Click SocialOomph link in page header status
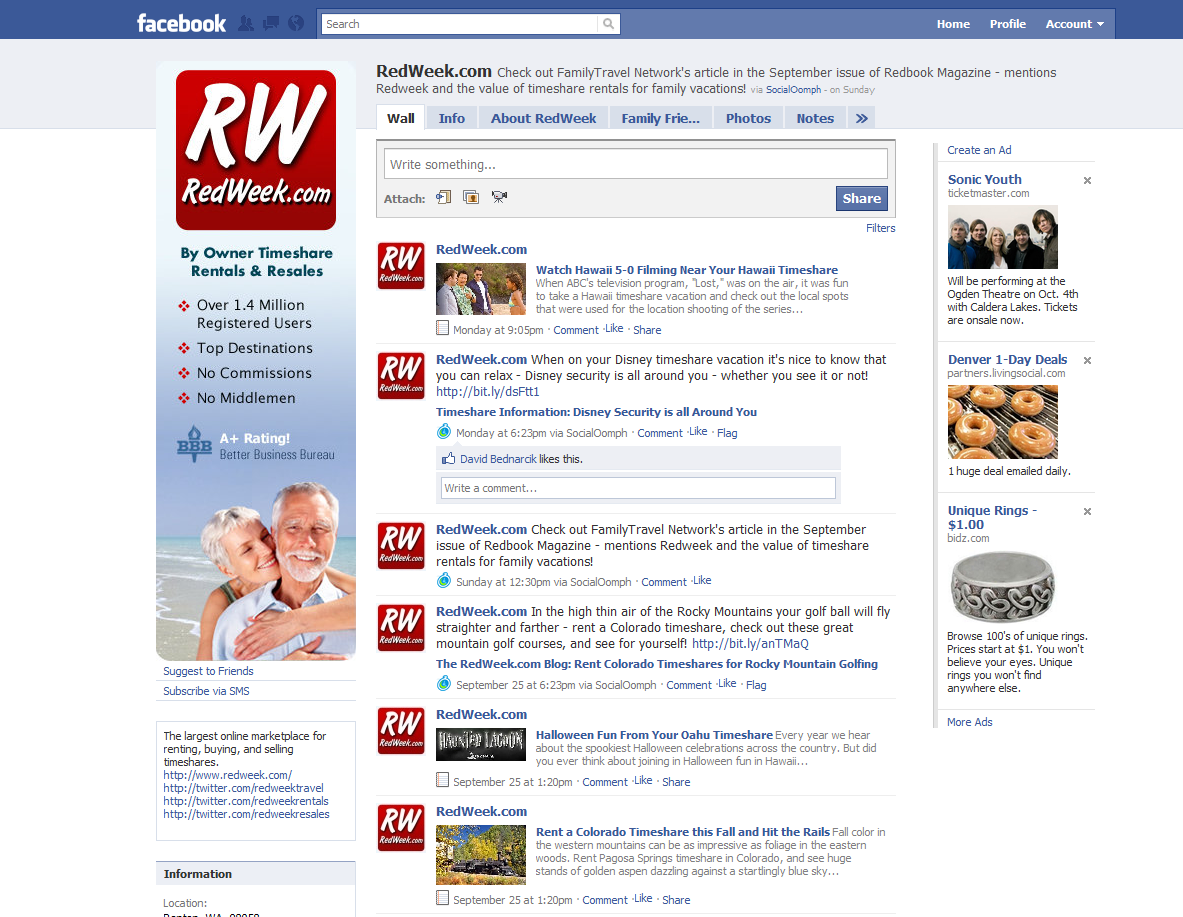The height and width of the screenshot is (917, 1183). click(793, 90)
